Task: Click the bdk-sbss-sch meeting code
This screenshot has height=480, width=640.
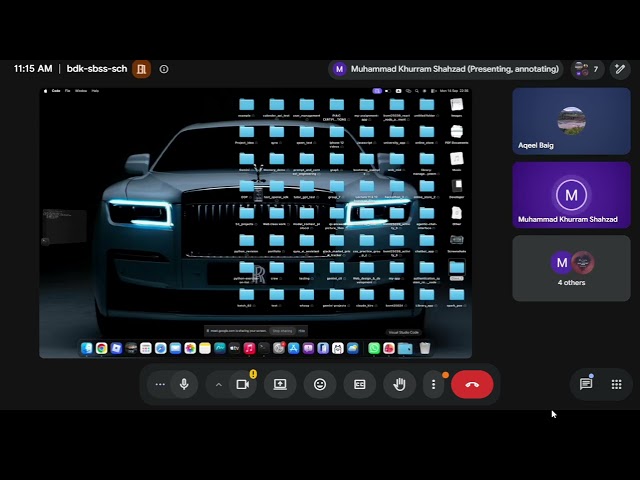Action: pyautogui.click(x=97, y=69)
